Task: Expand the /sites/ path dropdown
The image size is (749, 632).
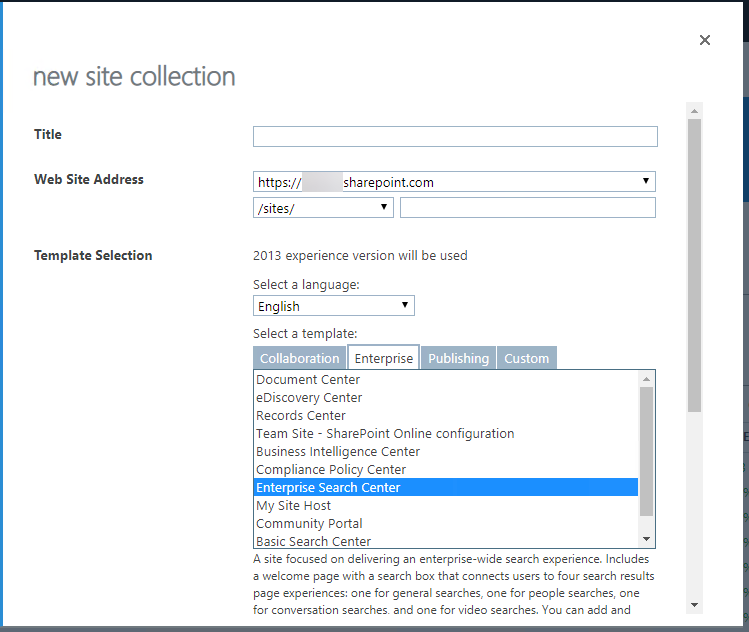Action: tap(323, 207)
